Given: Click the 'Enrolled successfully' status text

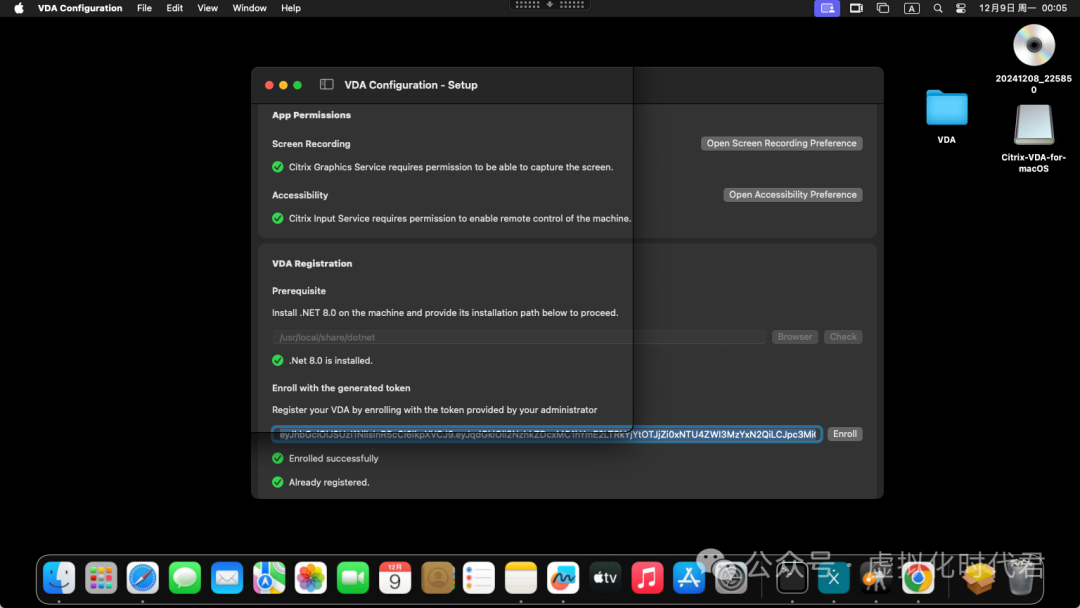Looking at the screenshot, I should (x=333, y=459).
